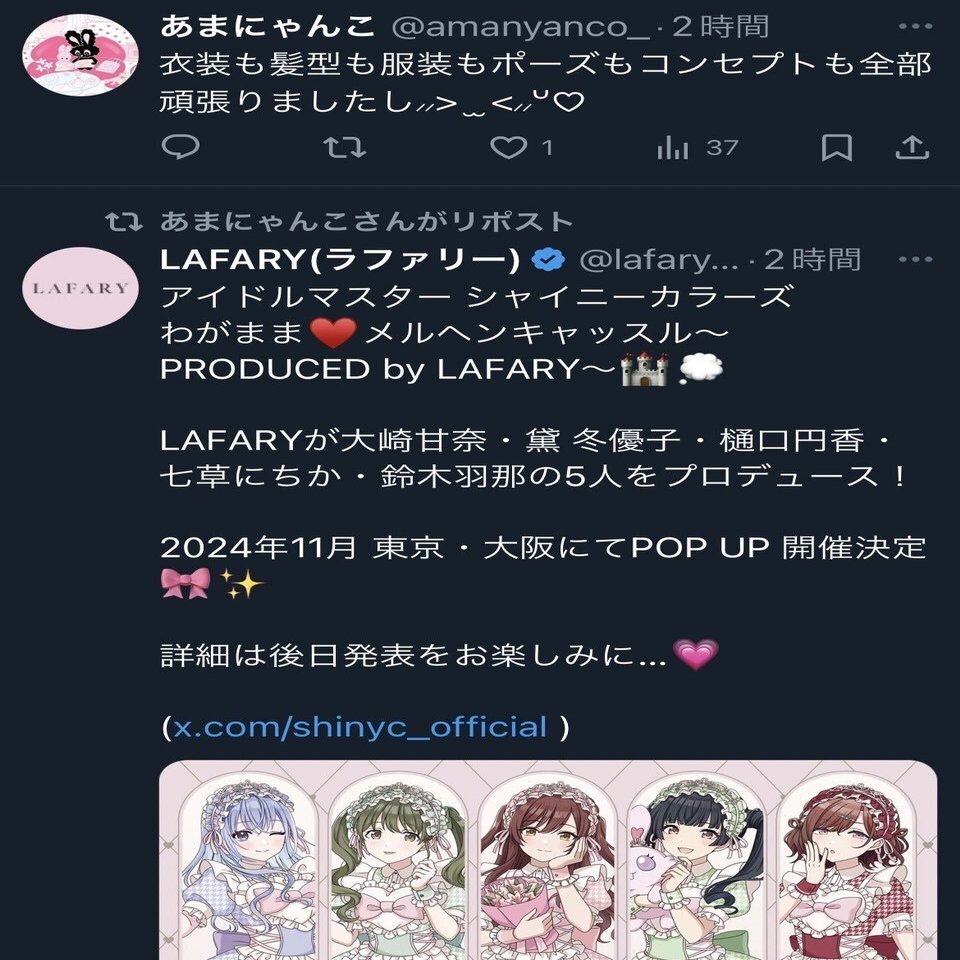This screenshot has width=960, height=960.
Task: Open the x.com/shinyc_official link
Action: [x=360, y=727]
